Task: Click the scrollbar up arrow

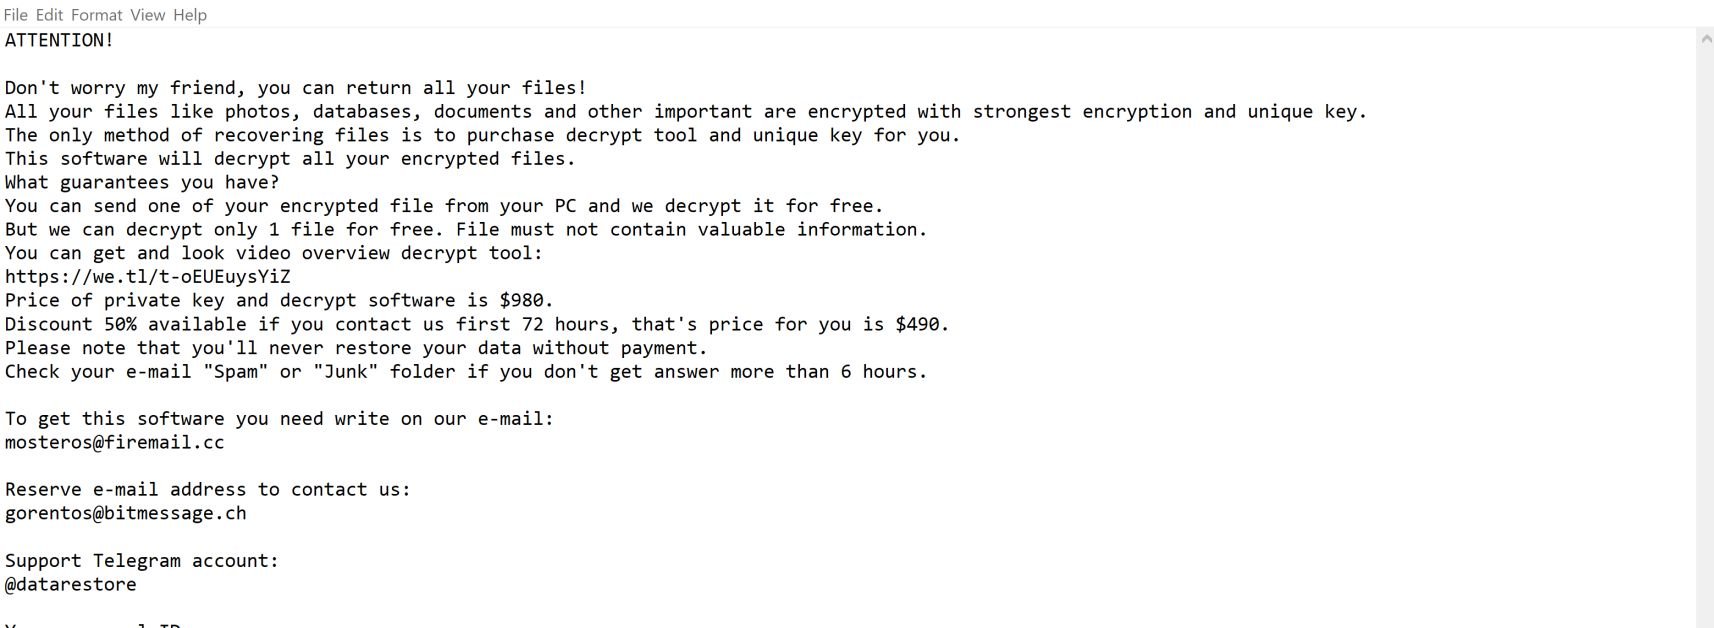Action: [x=1705, y=40]
